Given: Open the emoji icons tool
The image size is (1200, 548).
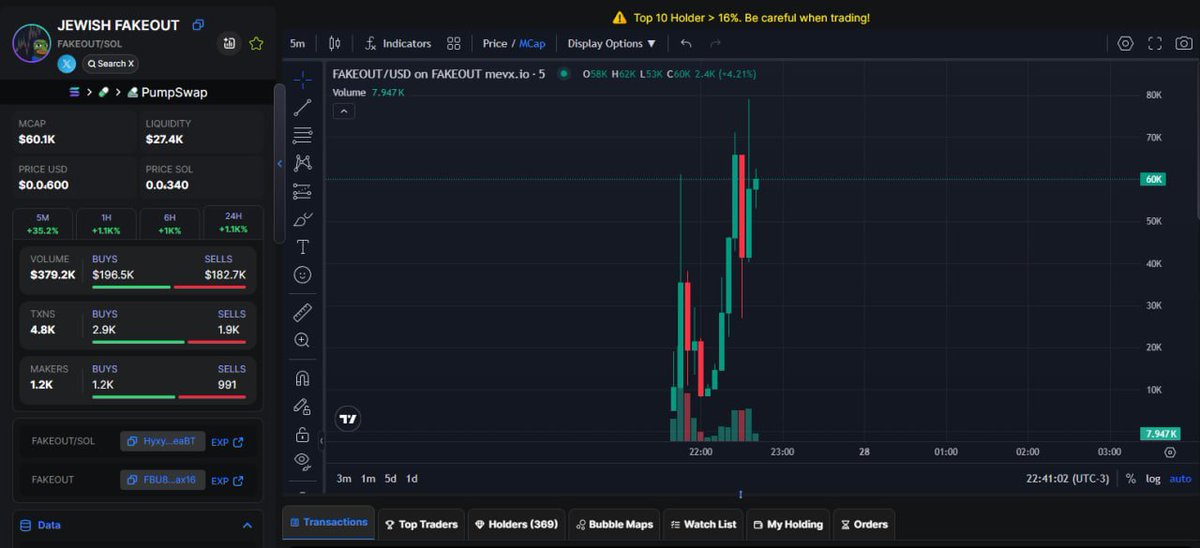Looking at the screenshot, I should [x=302, y=275].
